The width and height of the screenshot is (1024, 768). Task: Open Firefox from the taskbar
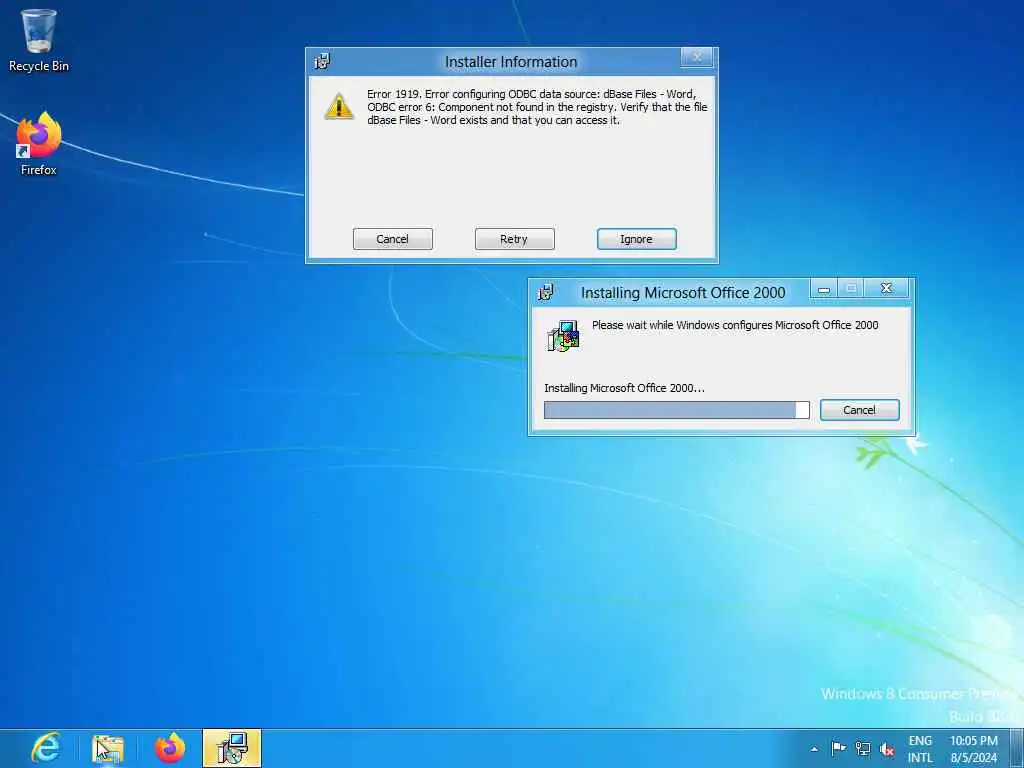(170, 748)
